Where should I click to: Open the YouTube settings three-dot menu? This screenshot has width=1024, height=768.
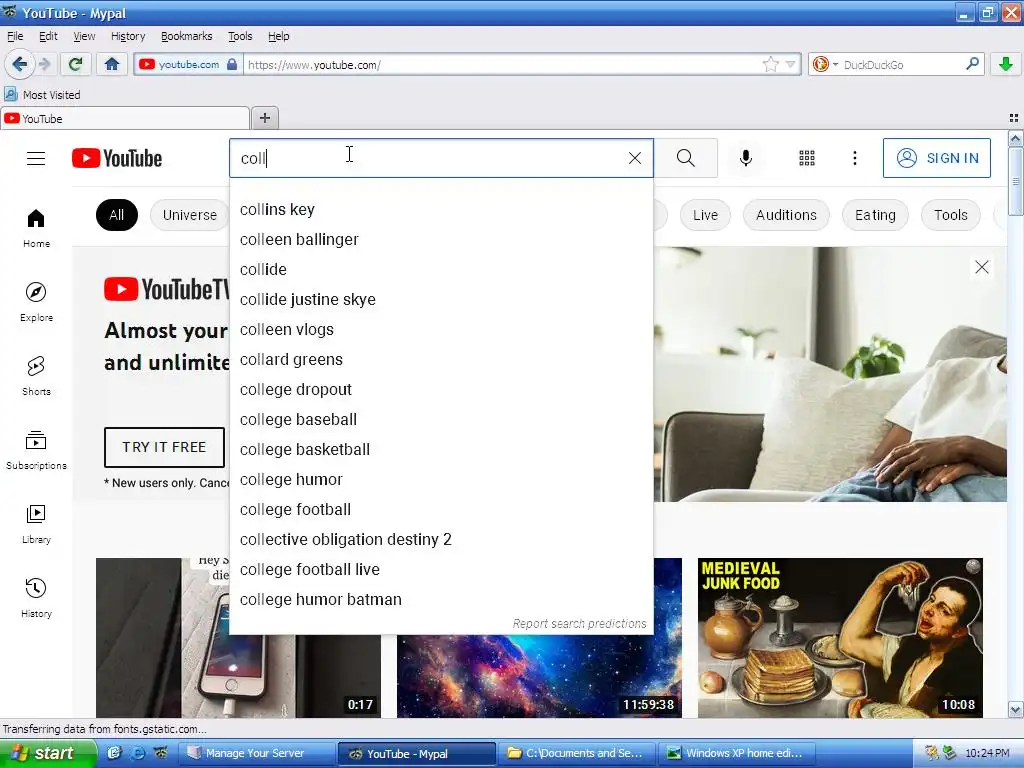click(x=855, y=158)
